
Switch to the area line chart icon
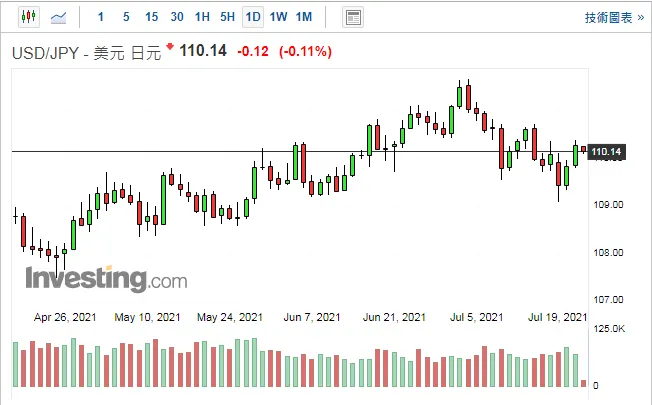coord(58,17)
